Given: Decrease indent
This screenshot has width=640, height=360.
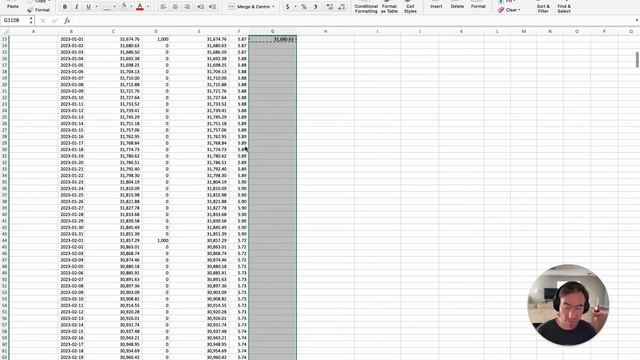Looking at the screenshot, I should (200, 7).
